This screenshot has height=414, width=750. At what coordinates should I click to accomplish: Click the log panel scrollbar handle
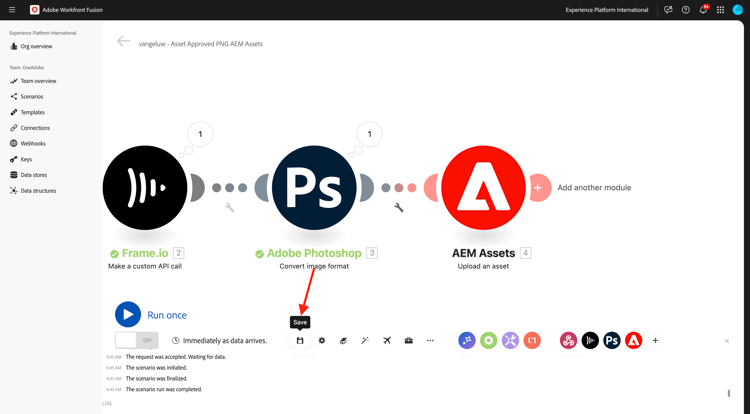coord(728,393)
